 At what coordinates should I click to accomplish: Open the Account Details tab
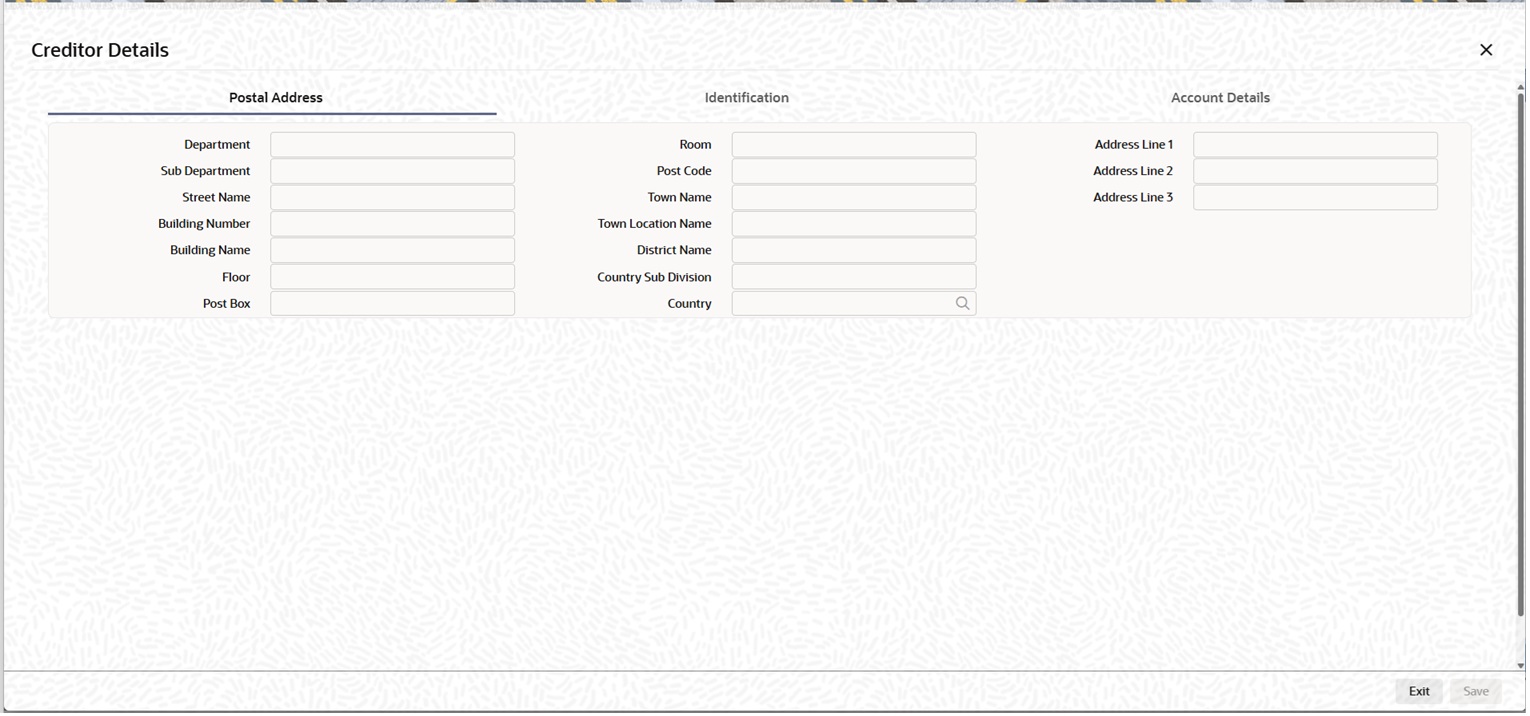click(1223, 98)
